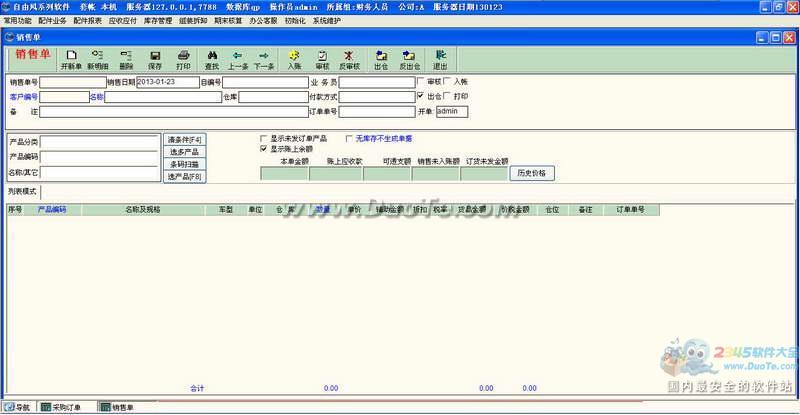The width and height of the screenshot is (800, 415).
Task: Click the 保存 save disk icon
Action: tap(155, 55)
